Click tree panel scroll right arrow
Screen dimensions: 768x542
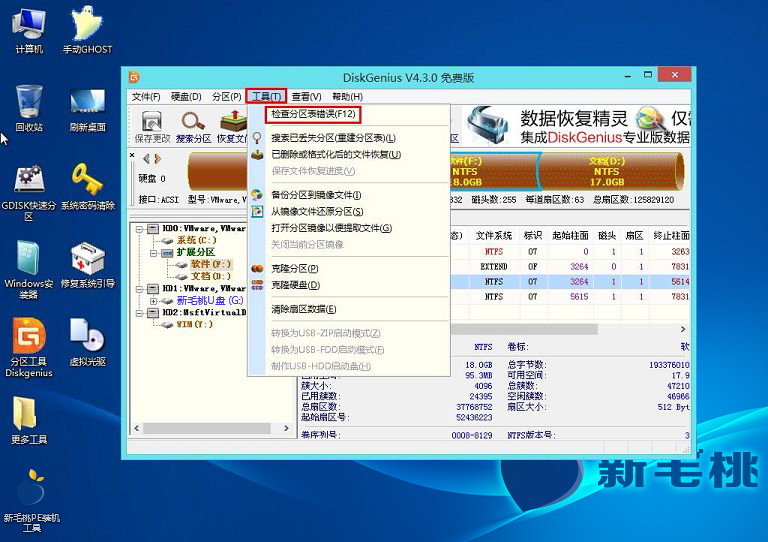(287, 428)
